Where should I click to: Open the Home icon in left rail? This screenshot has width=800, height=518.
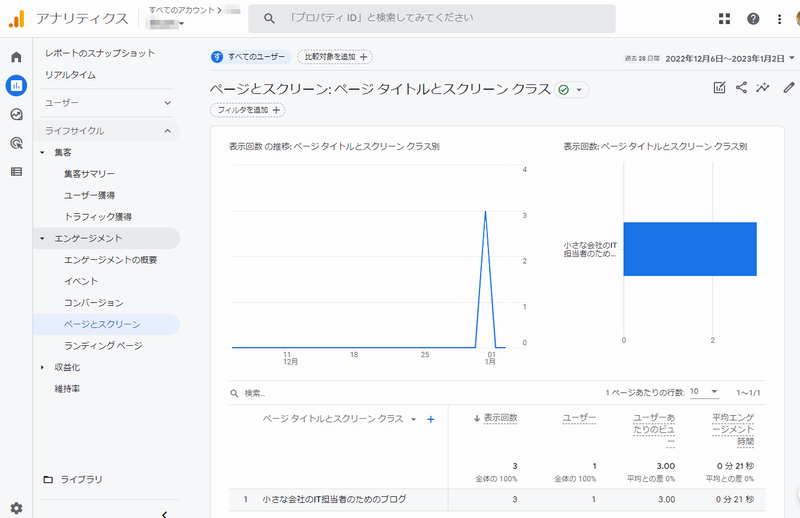point(16,57)
